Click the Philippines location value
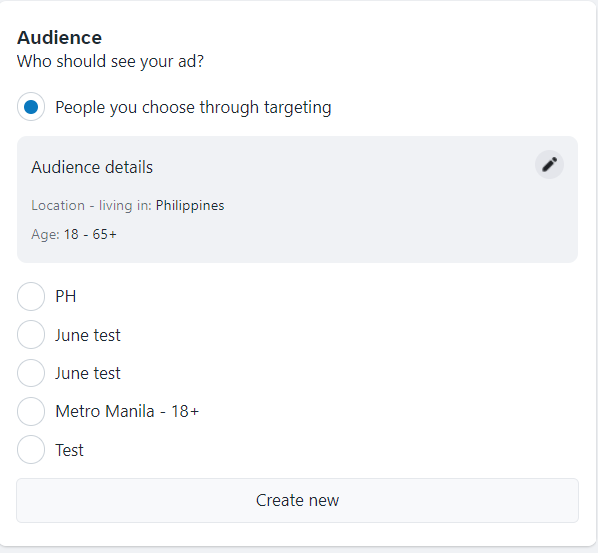Screen dimensions: 598x553 click(190, 206)
